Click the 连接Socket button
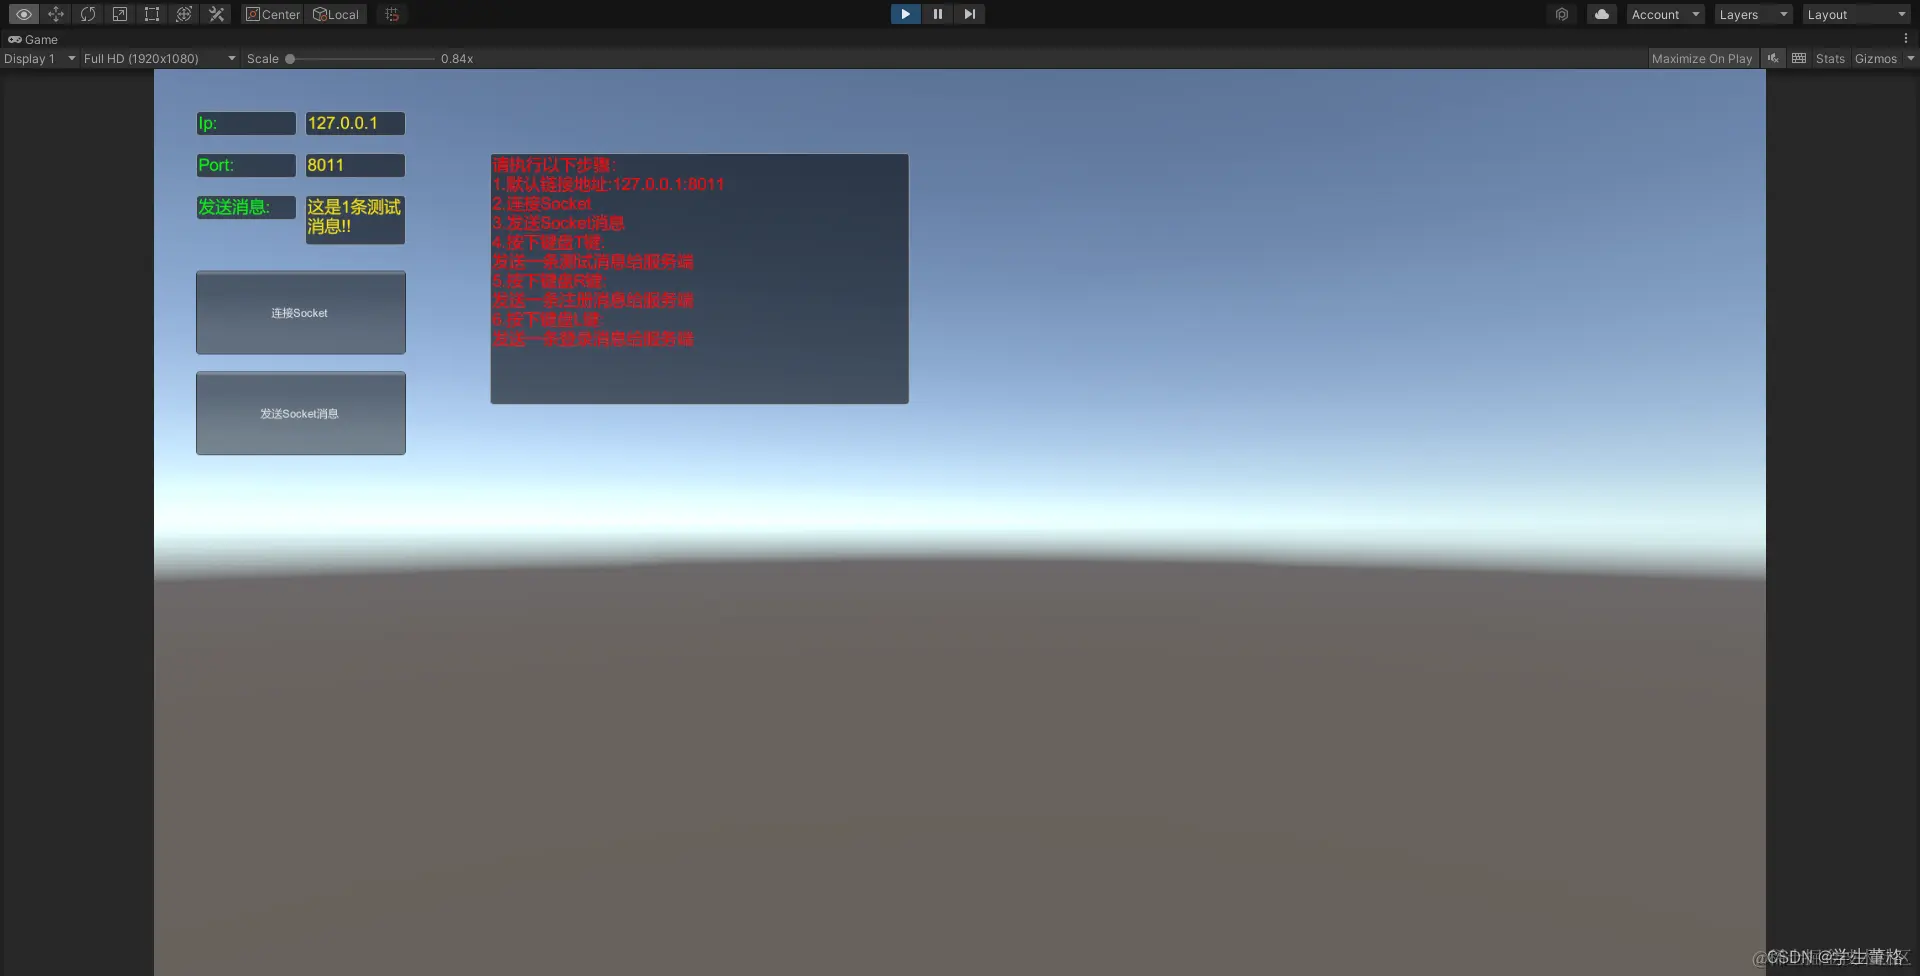Screen dimensions: 1920x976 coord(301,312)
